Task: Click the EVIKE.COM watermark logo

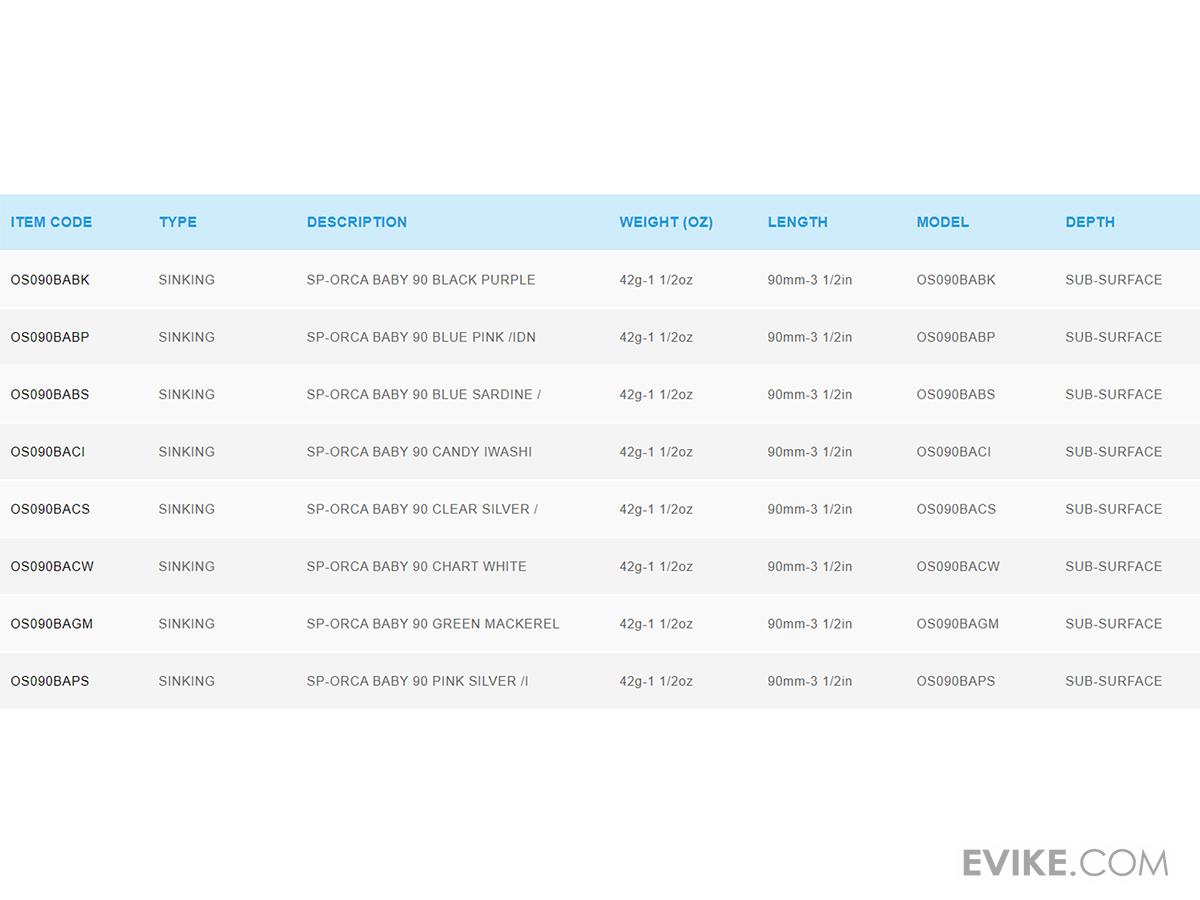Action: click(1065, 862)
